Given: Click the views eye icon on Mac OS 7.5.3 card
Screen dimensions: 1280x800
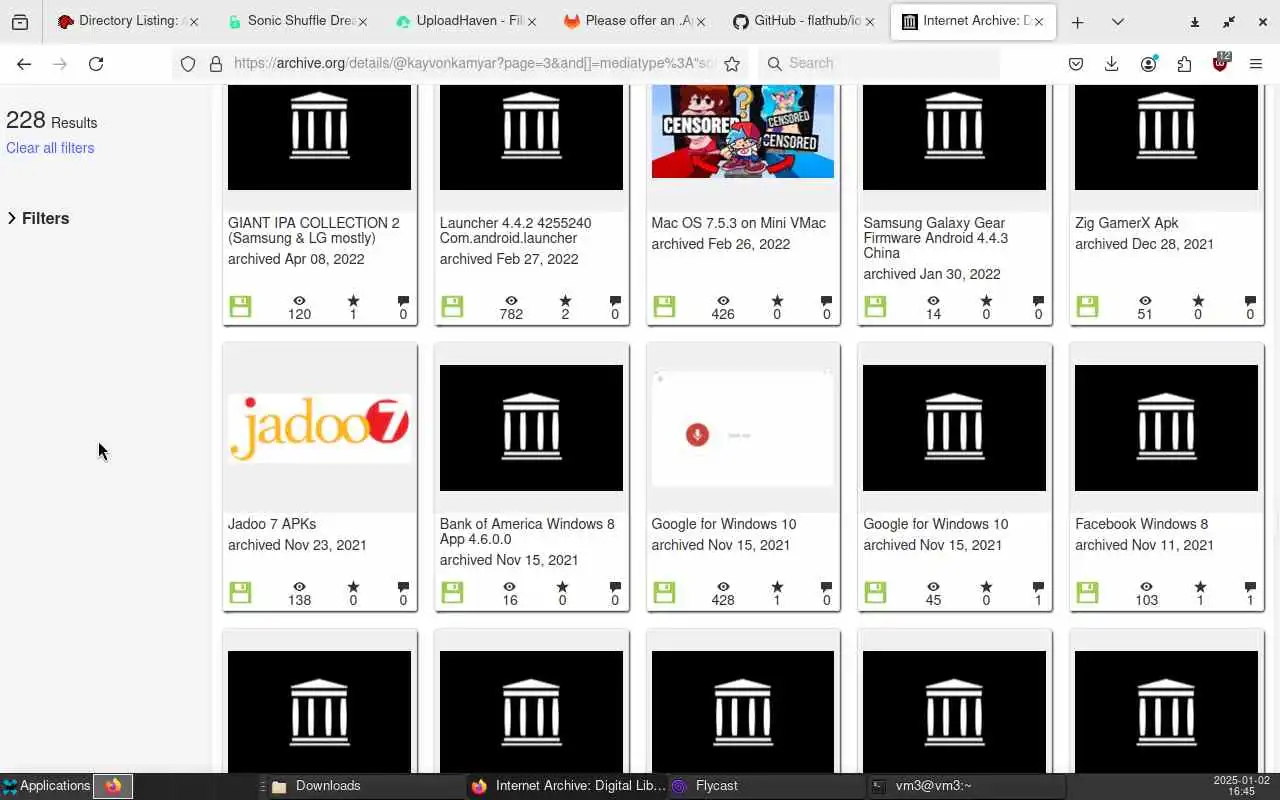Looking at the screenshot, I should [x=723, y=300].
